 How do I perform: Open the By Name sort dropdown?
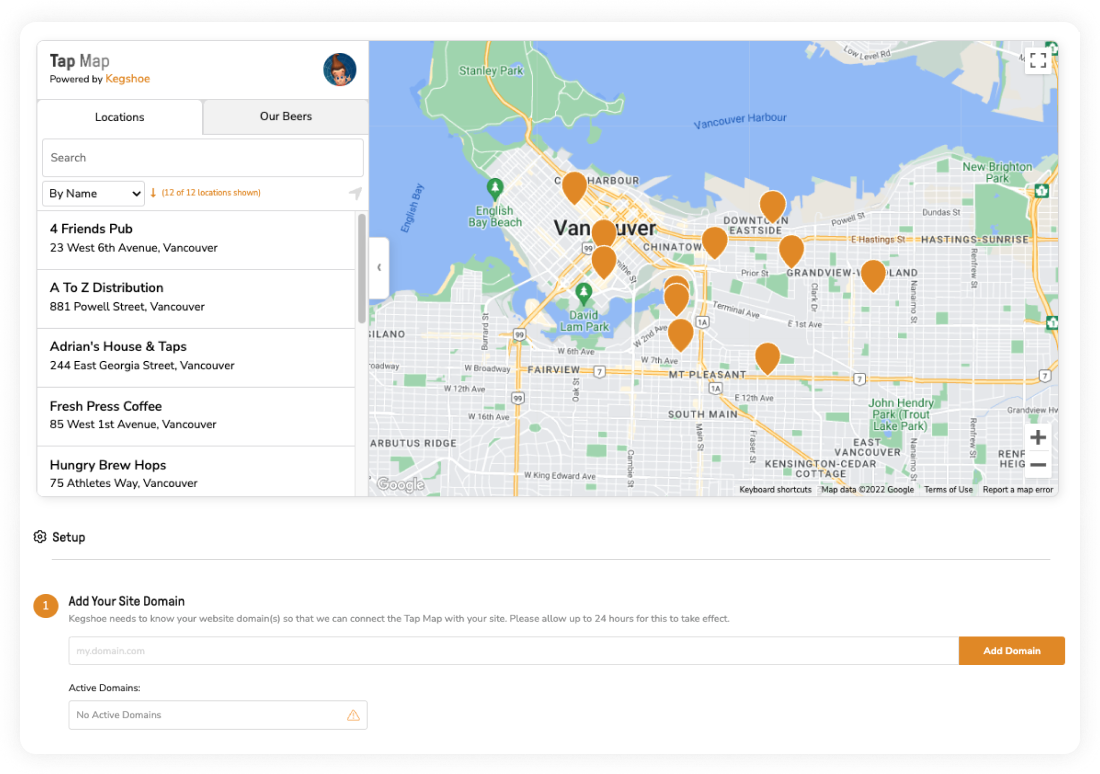click(93, 194)
